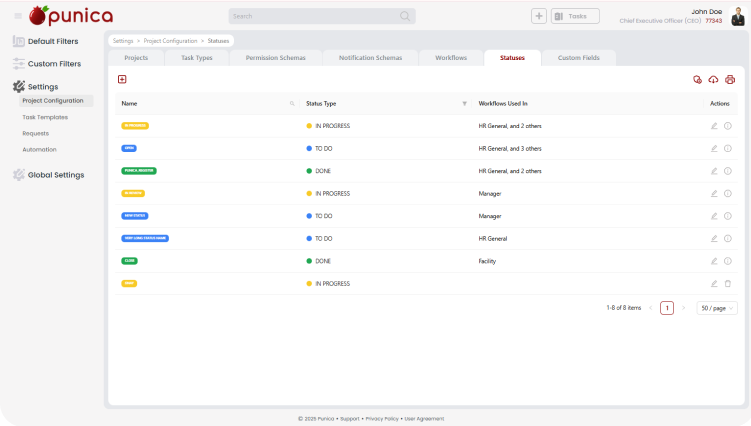
Task: Open the Status Type column filter funnel
Action: [x=464, y=104]
